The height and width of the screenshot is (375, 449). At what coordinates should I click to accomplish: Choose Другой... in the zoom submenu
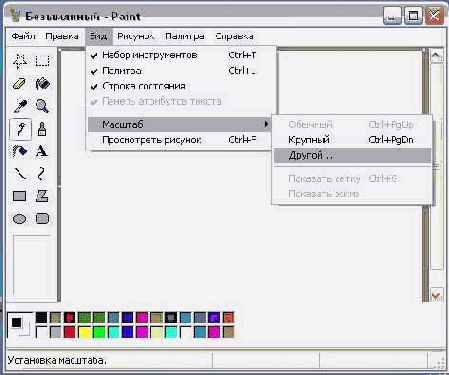coord(352,156)
